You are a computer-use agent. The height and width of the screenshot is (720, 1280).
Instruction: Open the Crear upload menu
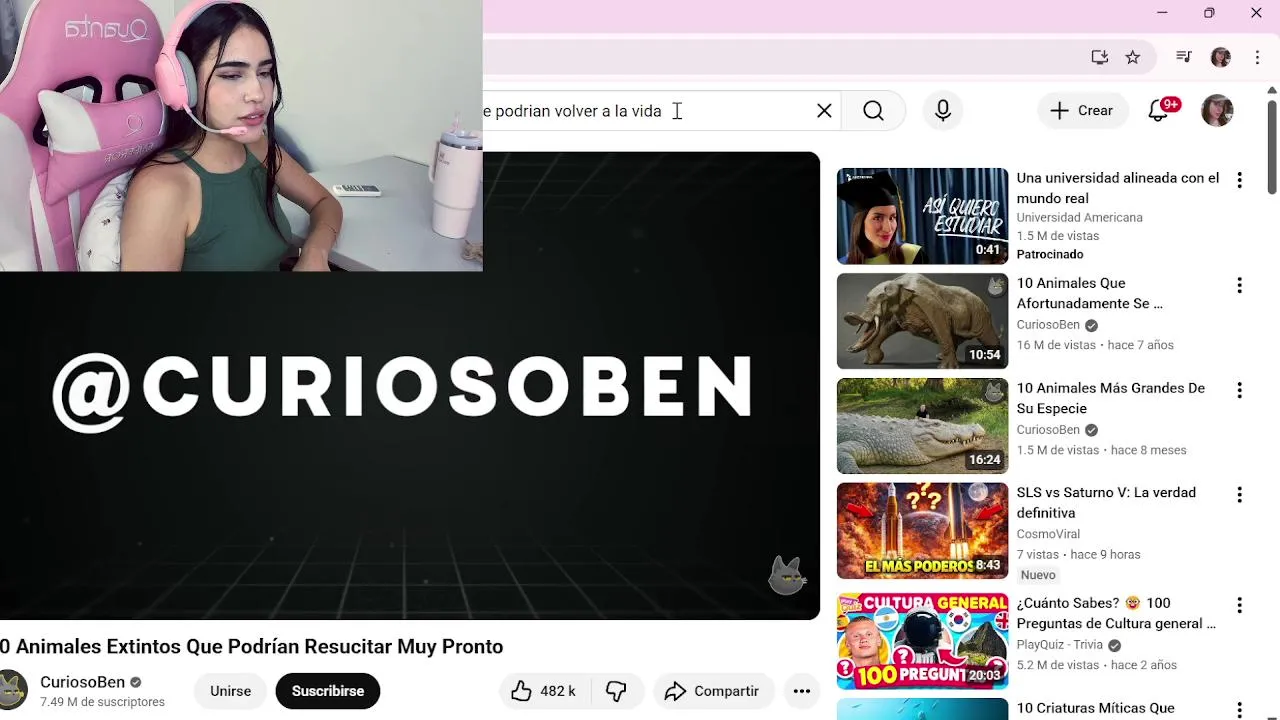1081,111
